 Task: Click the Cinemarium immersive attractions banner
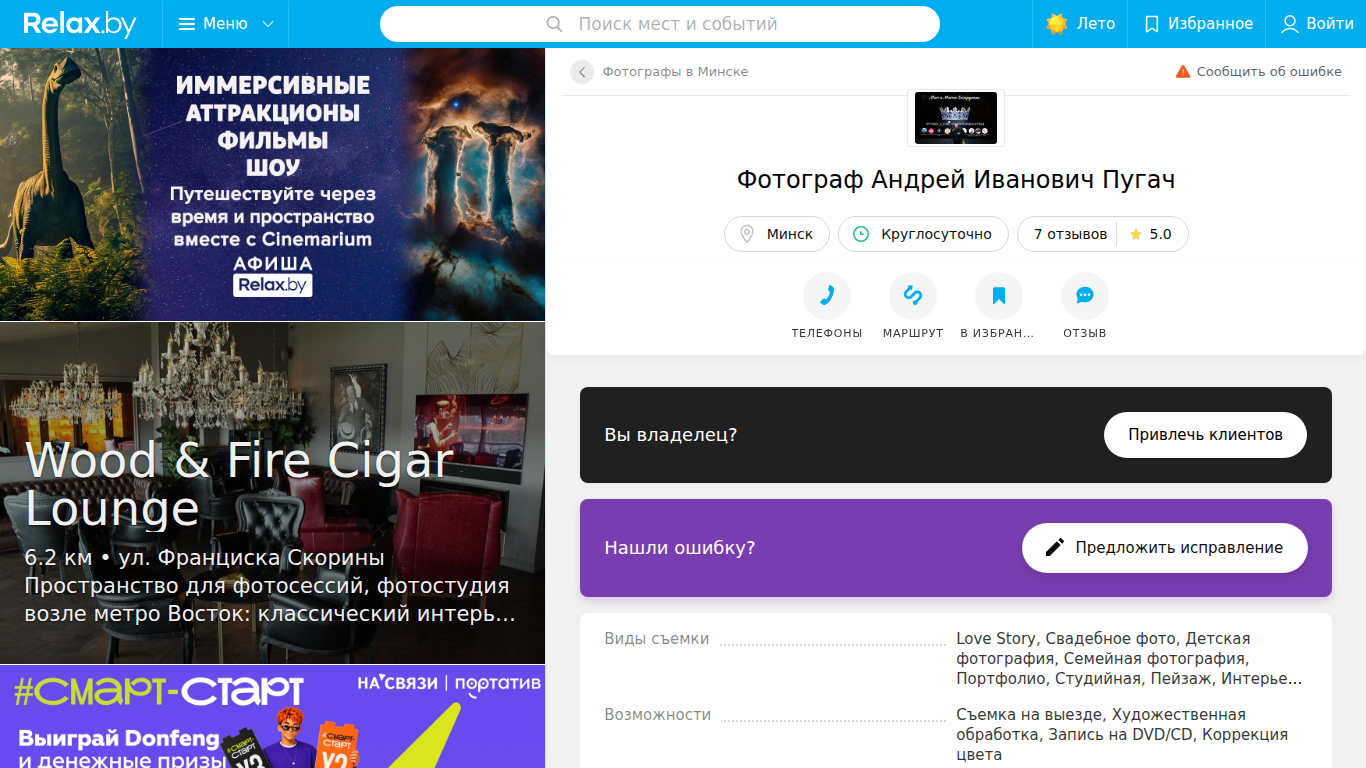click(272, 184)
